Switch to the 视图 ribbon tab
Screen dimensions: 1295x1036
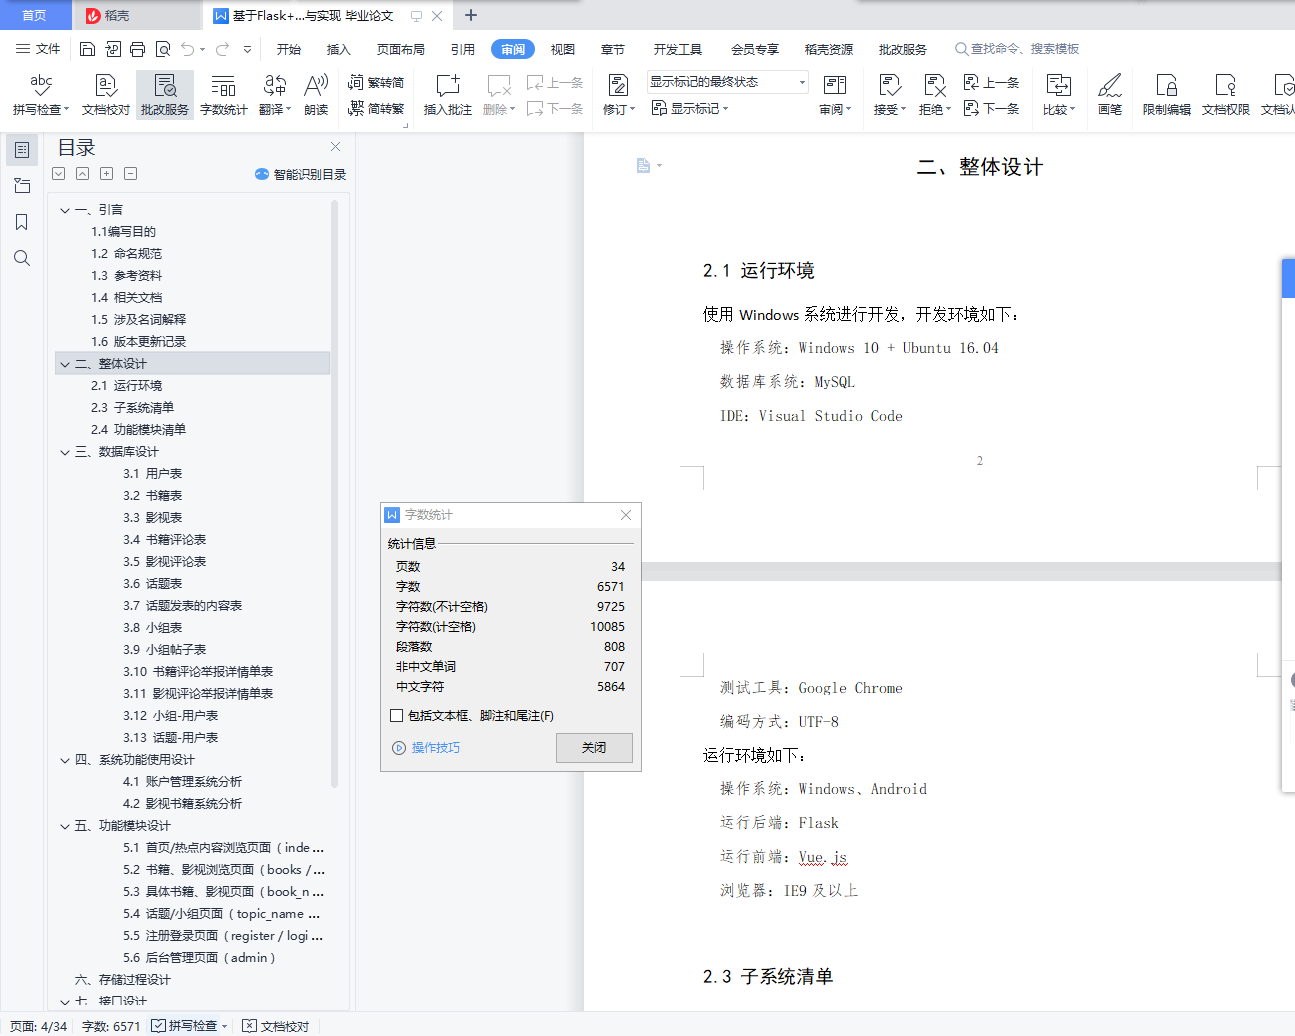(563, 49)
